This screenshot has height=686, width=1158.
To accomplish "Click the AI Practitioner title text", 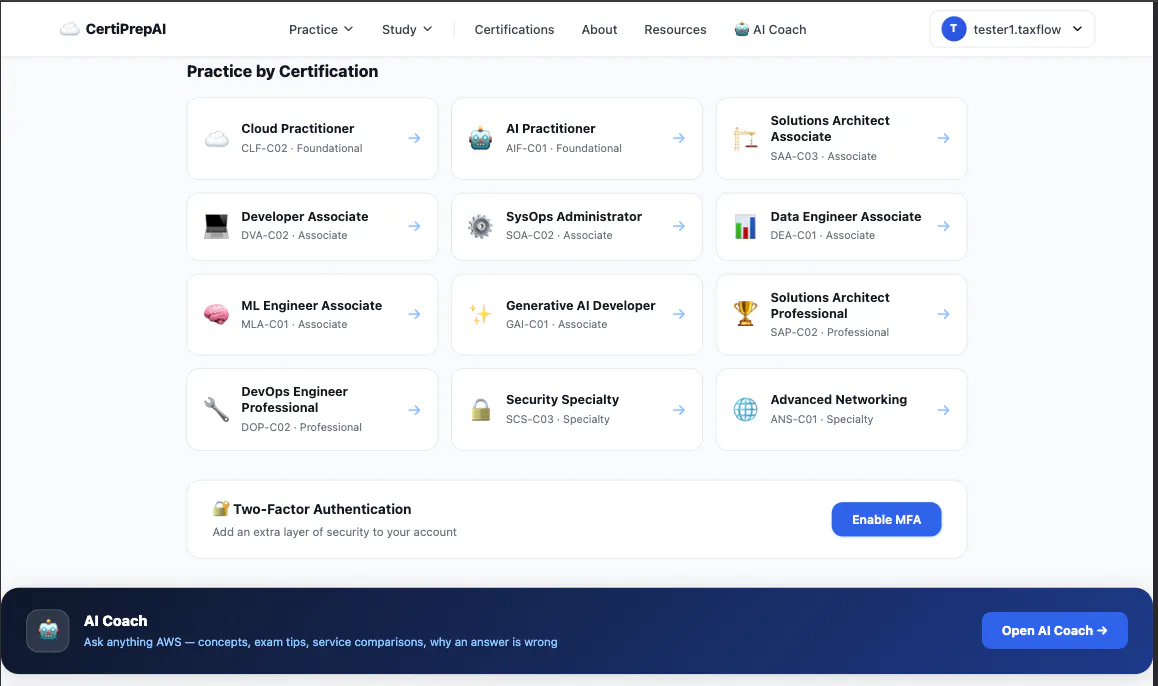I will [x=550, y=128].
